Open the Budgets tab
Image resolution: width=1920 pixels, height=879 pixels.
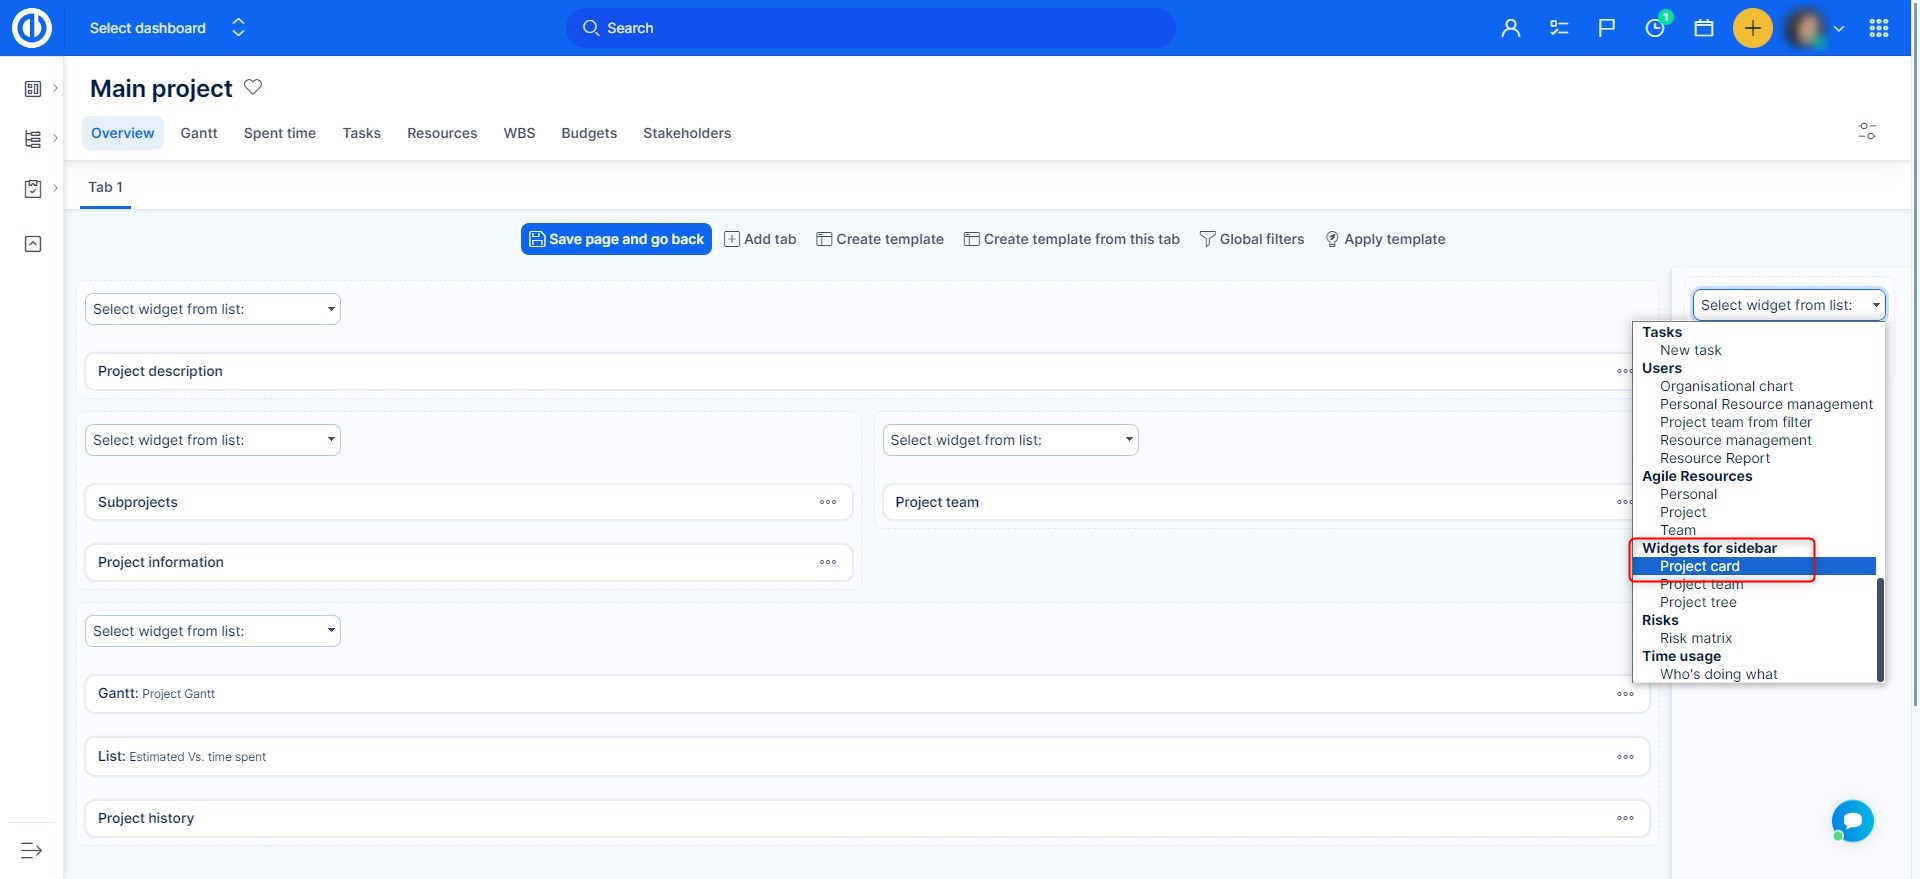pos(588,133)
